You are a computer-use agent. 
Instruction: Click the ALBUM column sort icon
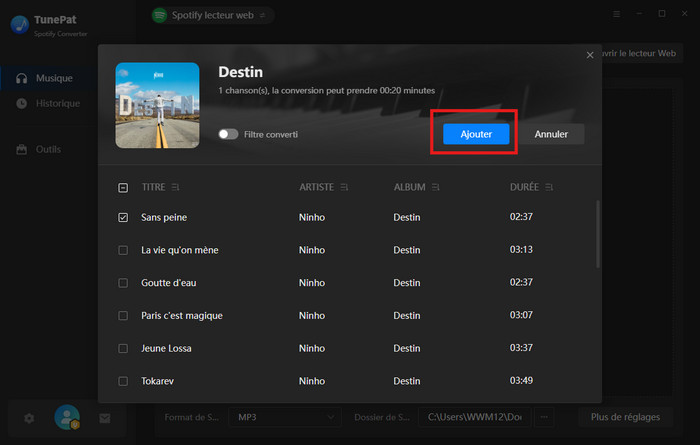coord(436,187)
